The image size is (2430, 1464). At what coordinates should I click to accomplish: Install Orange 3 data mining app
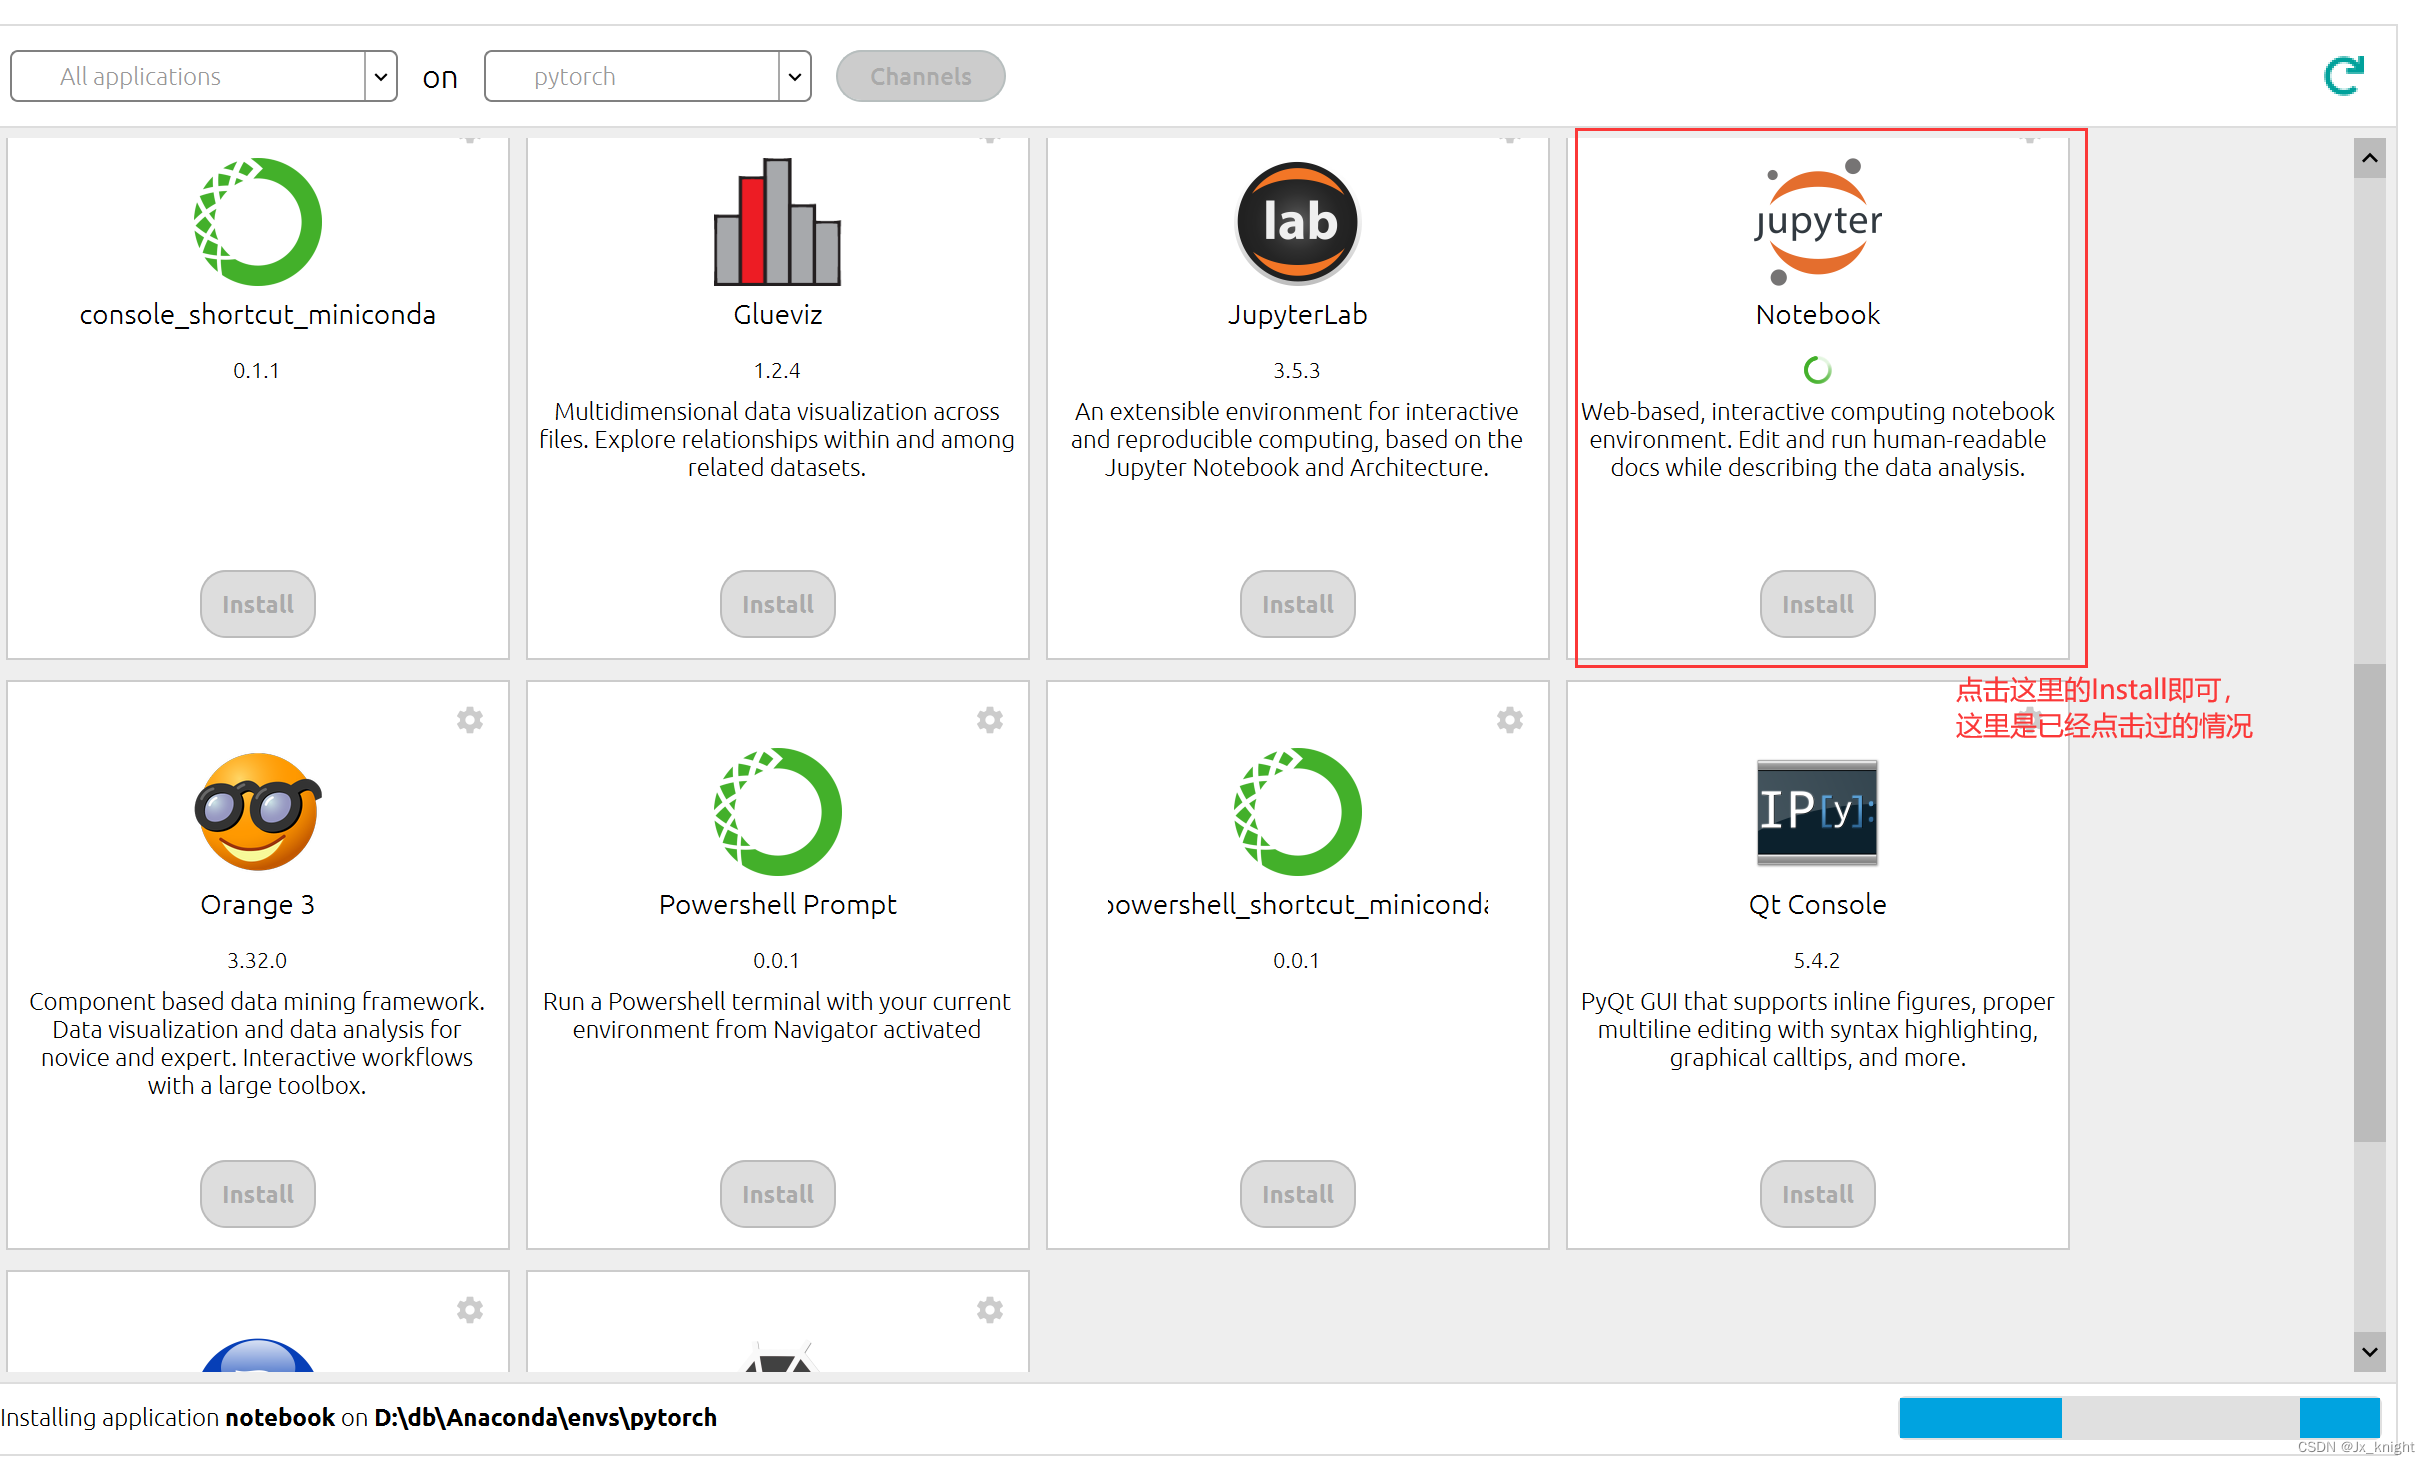[257, 1194]
